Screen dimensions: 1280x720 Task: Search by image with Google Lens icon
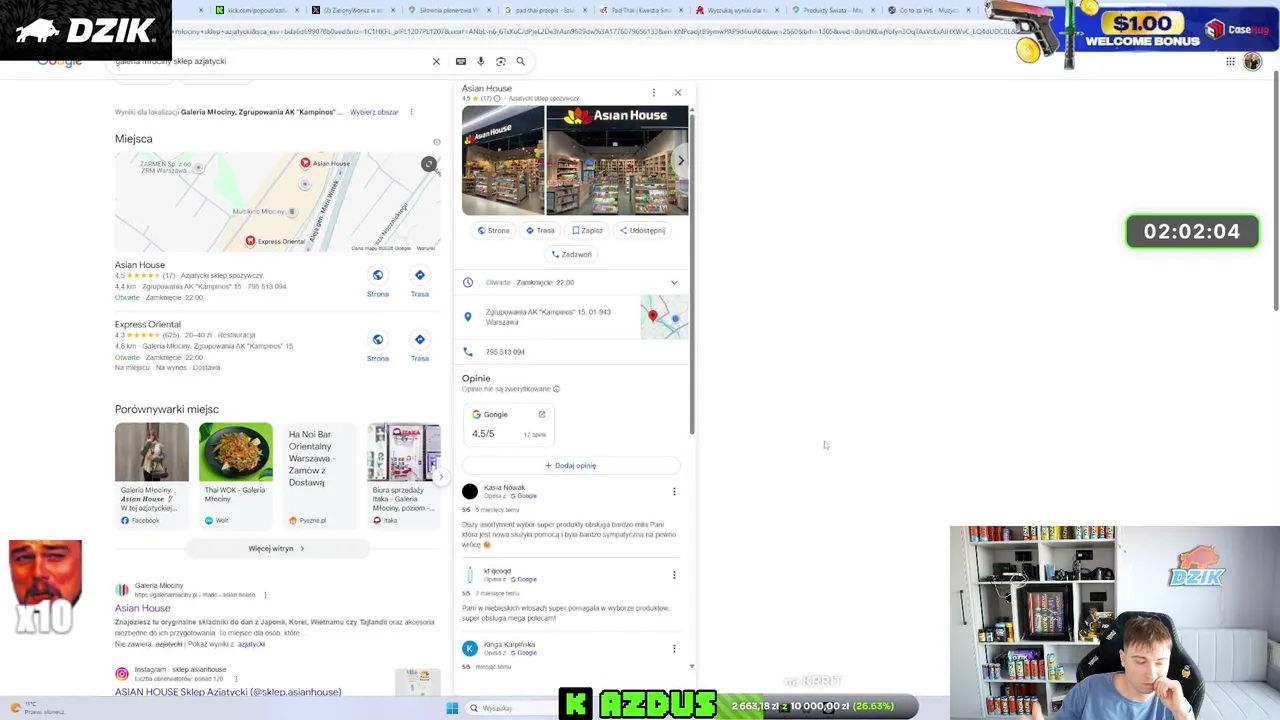click(x=501, y=61)
